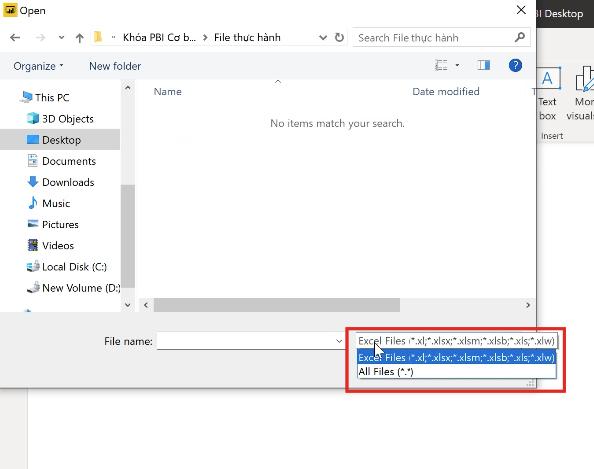Click the Downloads blue arrow icon
594x469 pixels.
click(33, 182)
